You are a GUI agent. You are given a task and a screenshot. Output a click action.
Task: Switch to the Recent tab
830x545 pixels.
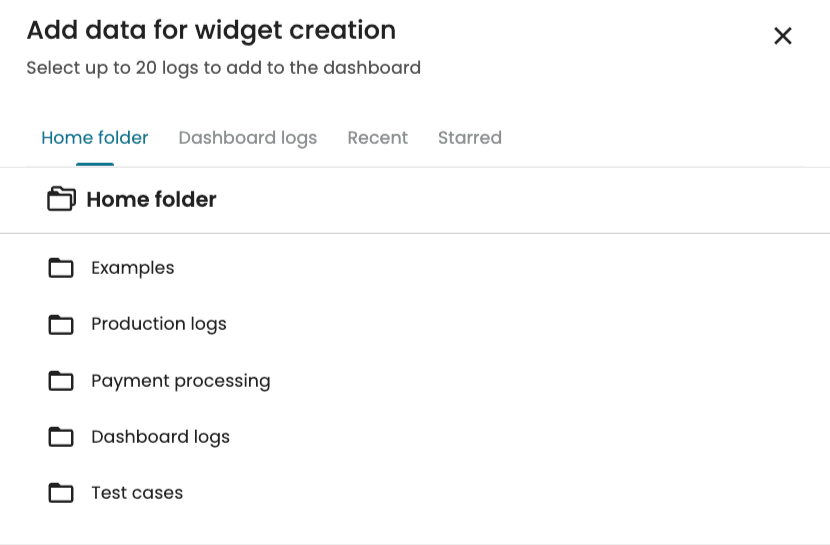click(377, 138)
